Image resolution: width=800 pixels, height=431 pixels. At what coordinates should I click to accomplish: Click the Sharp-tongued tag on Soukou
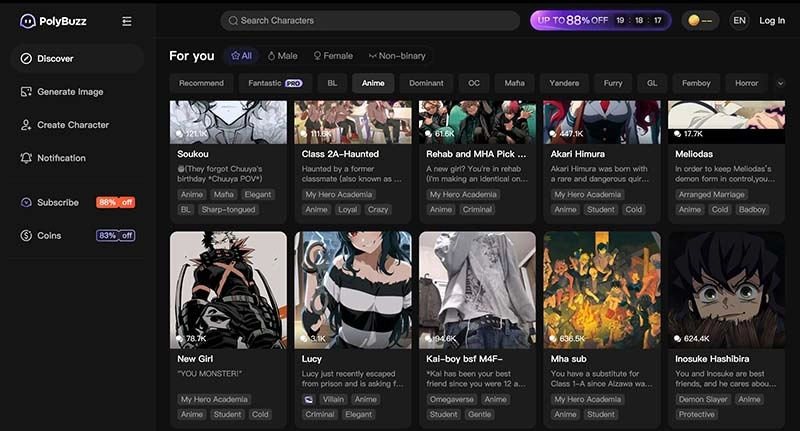point(228,210)
